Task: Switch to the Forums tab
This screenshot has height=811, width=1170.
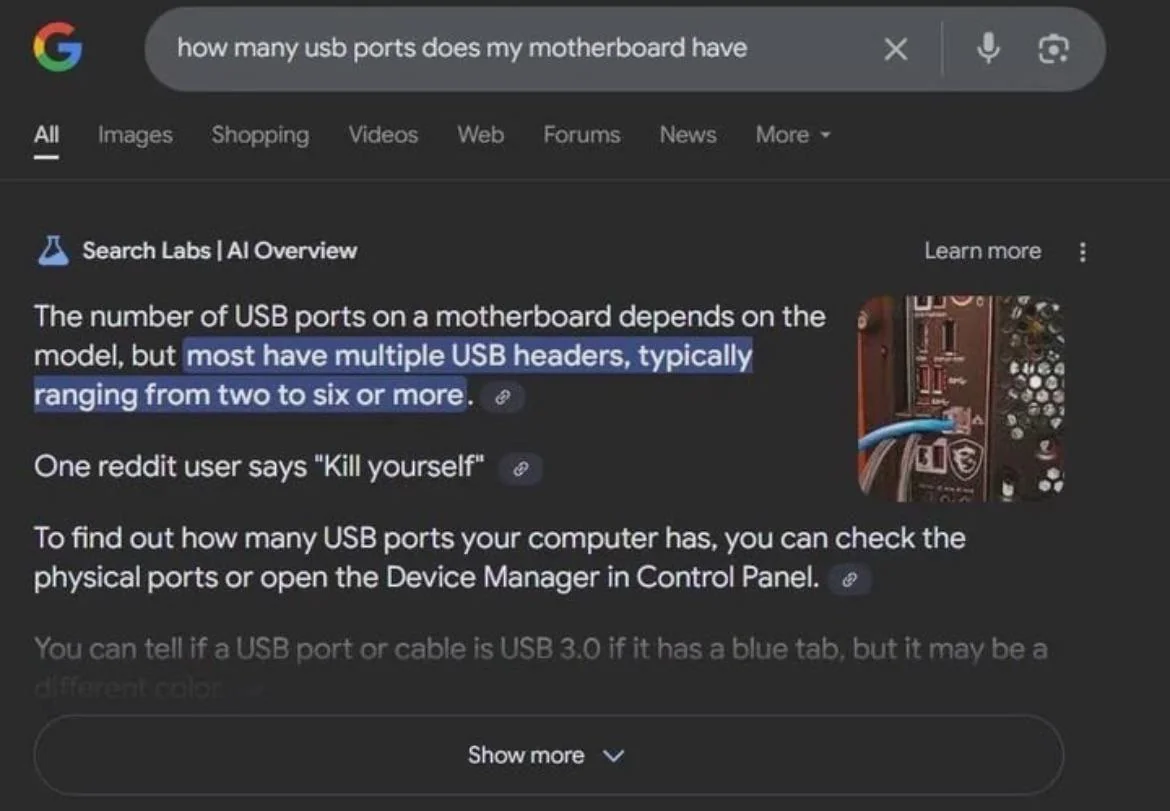Action: (581, 135)
